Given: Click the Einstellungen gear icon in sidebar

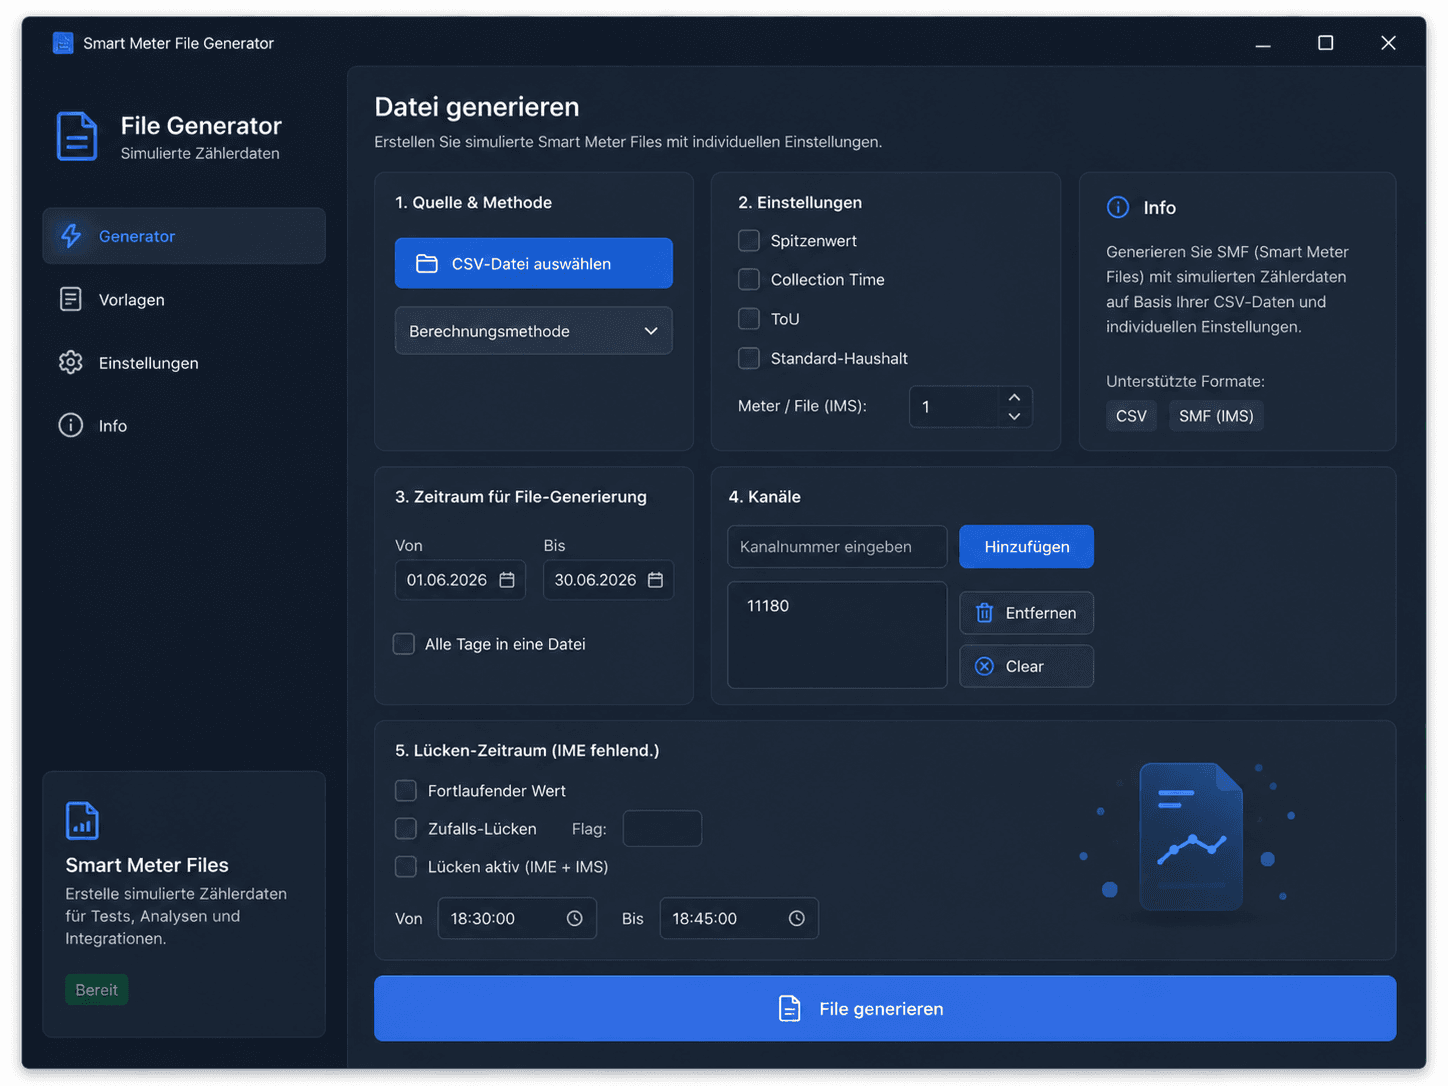Looking at the screenshot, I should pyautogui.click(x=71, y=362).
